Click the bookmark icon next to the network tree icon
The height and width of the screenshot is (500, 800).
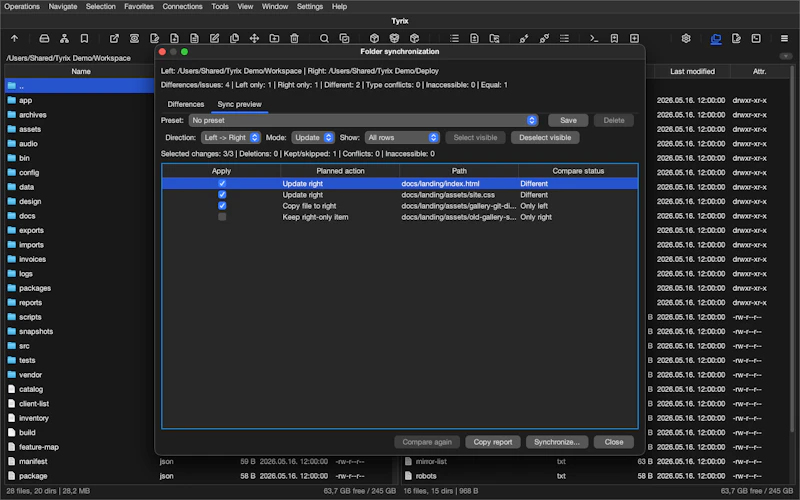coord(84,38)
